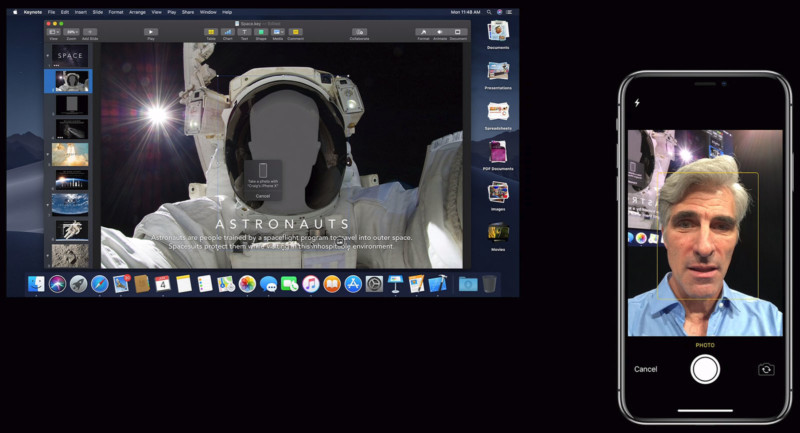The image size is (800, 433).
Task: Toggle the flash icon on iPhone camera
Action: tap(637, 103)
